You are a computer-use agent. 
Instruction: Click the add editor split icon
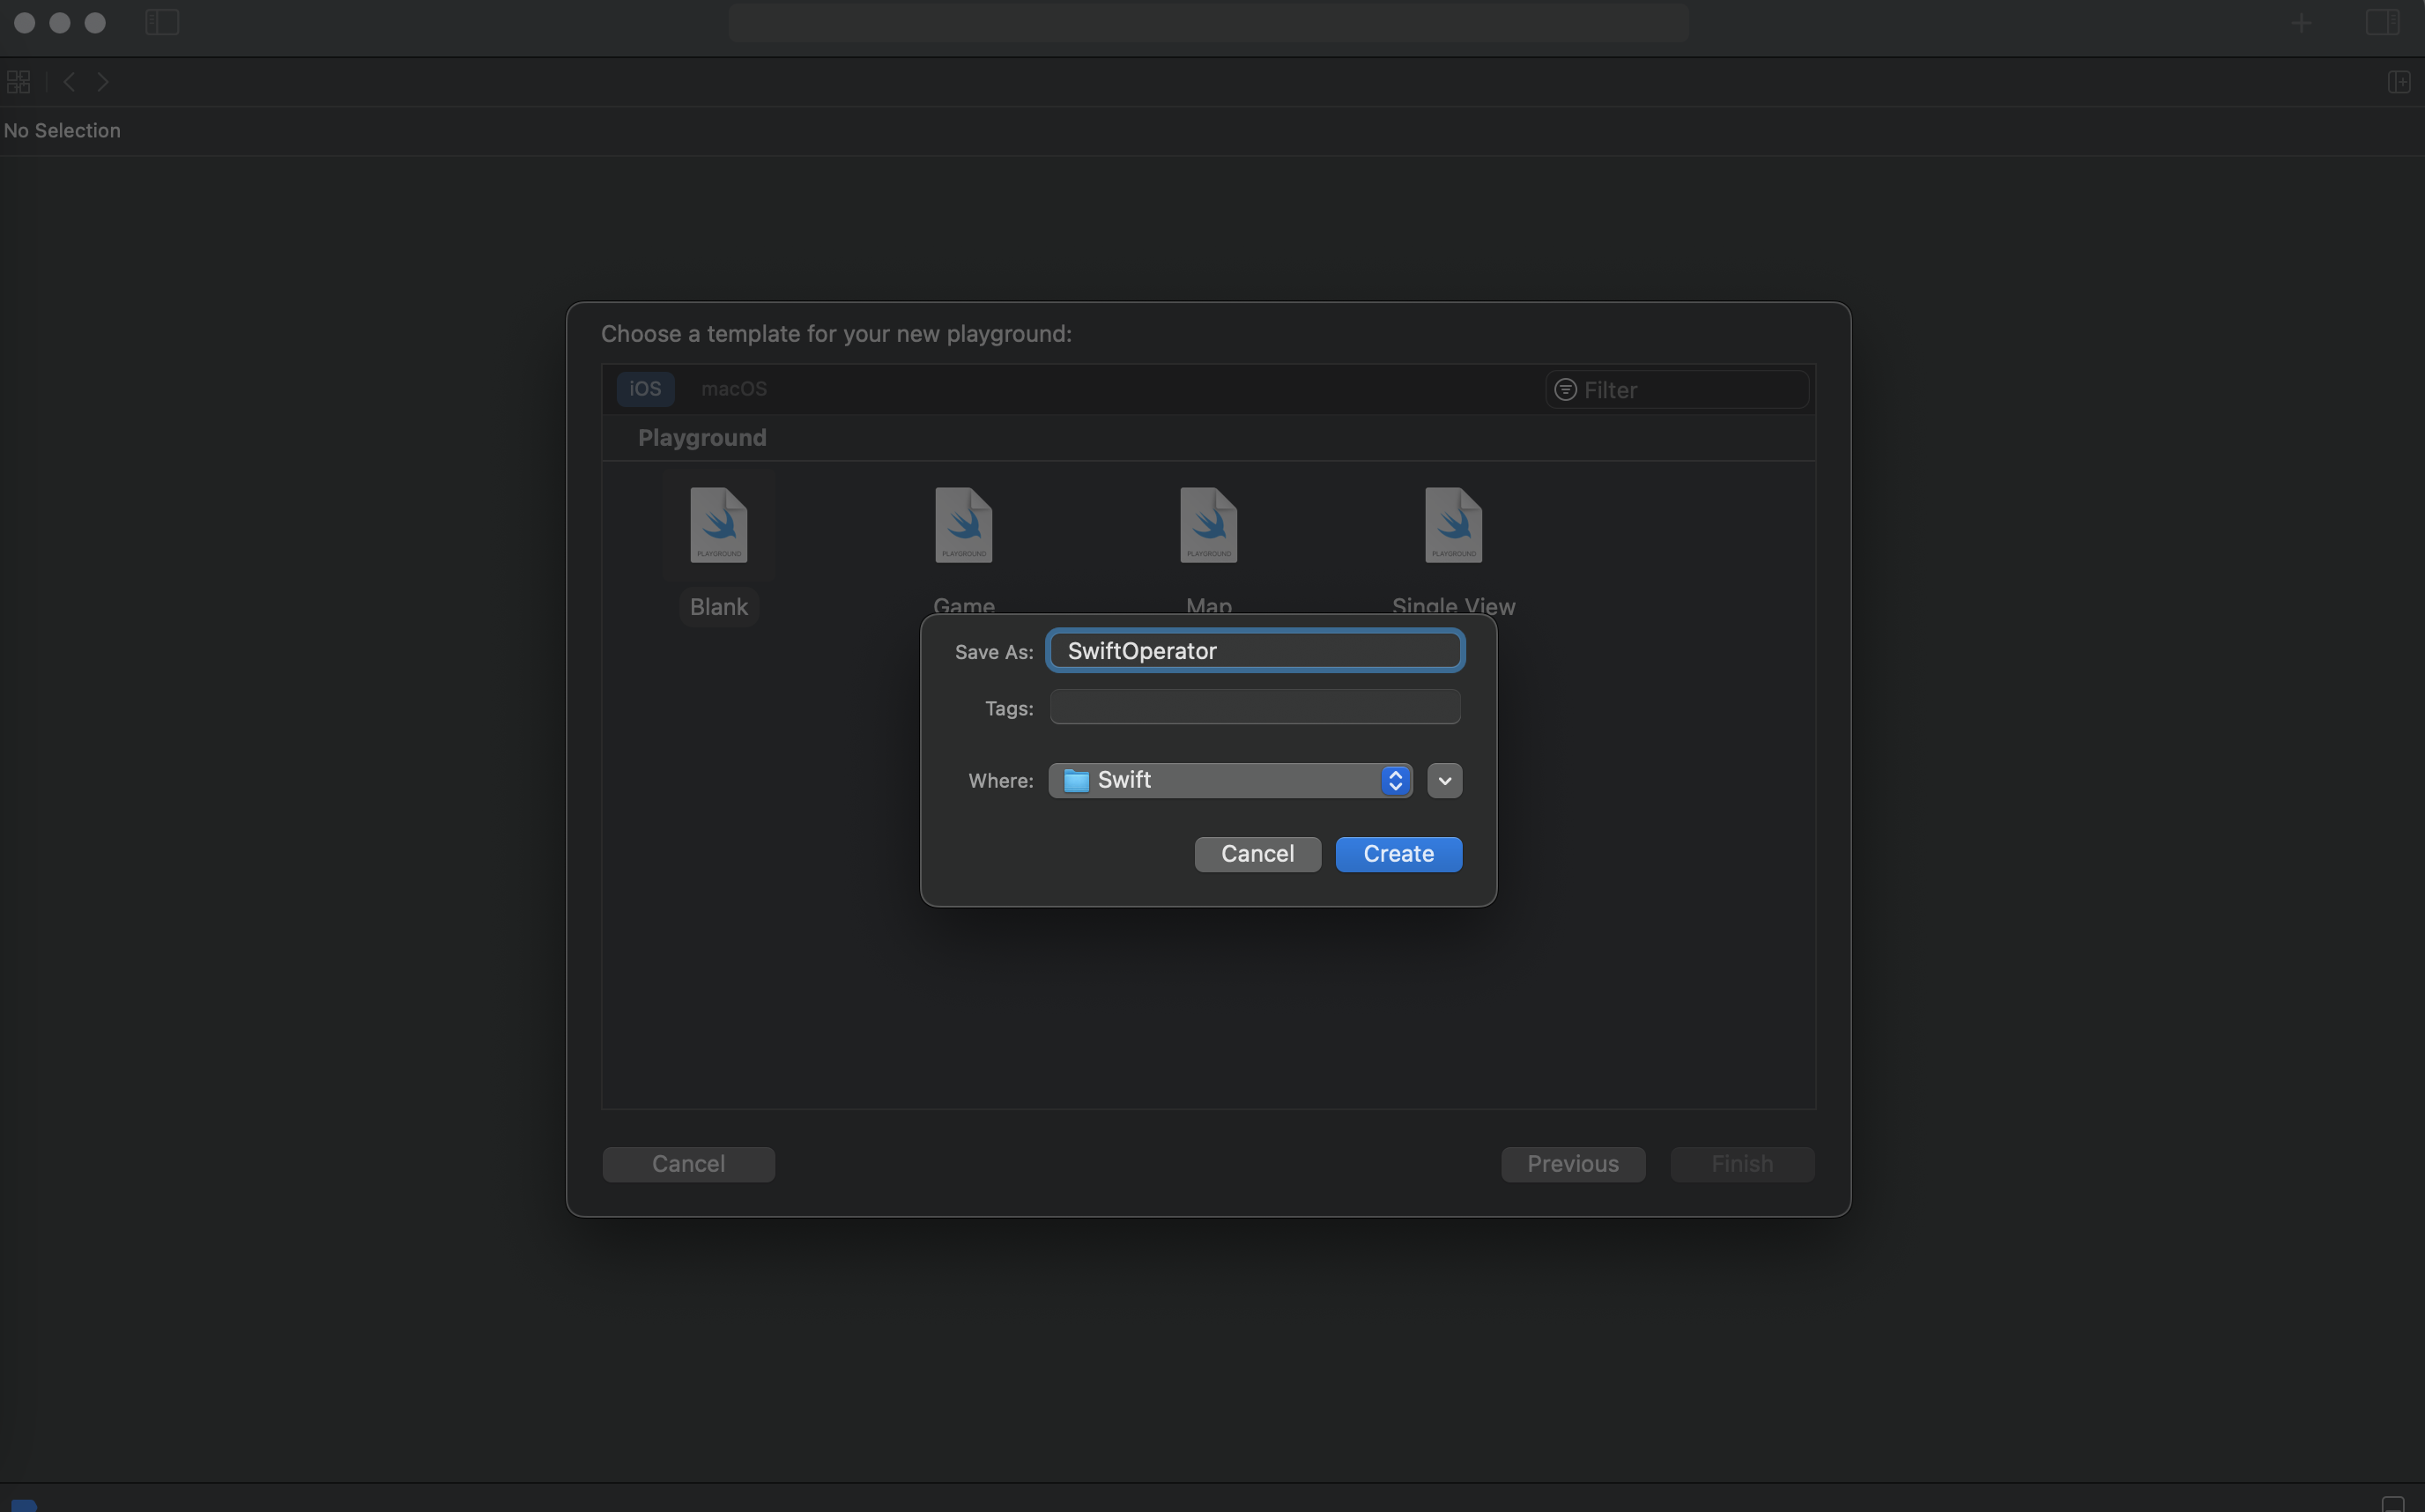pos(2398,82)
